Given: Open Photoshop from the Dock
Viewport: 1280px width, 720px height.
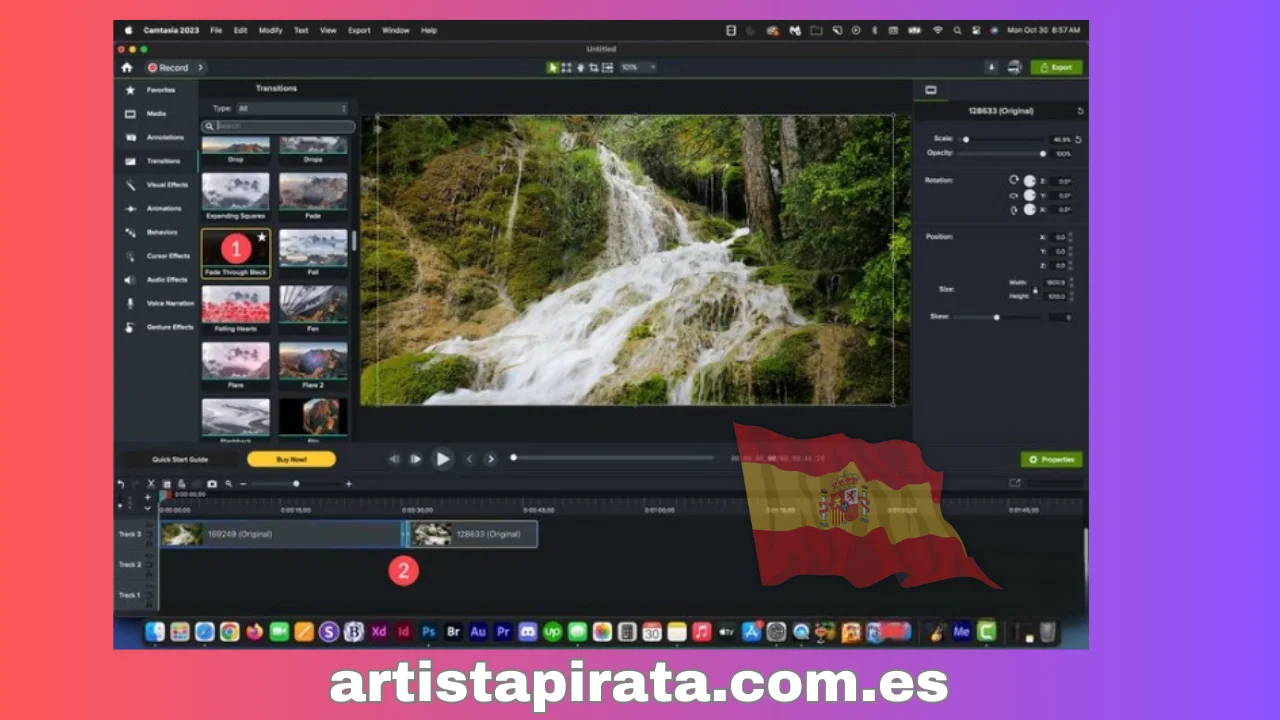Looking at the screenshot, I should click(x=428, y=632).
